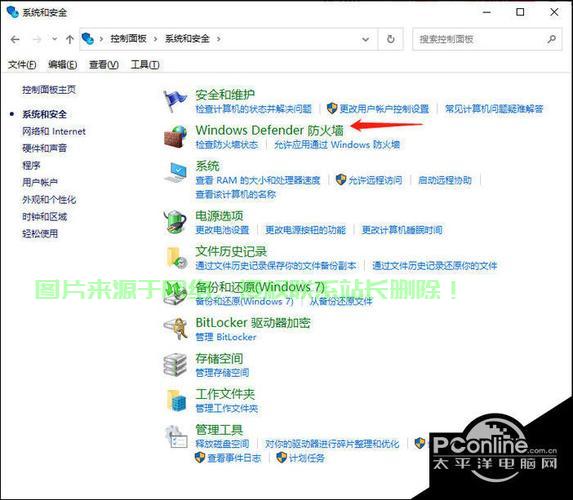Click 更改计算机睡眠时间 link
Viewport: 573px width, 500px height.
point(402,230)
